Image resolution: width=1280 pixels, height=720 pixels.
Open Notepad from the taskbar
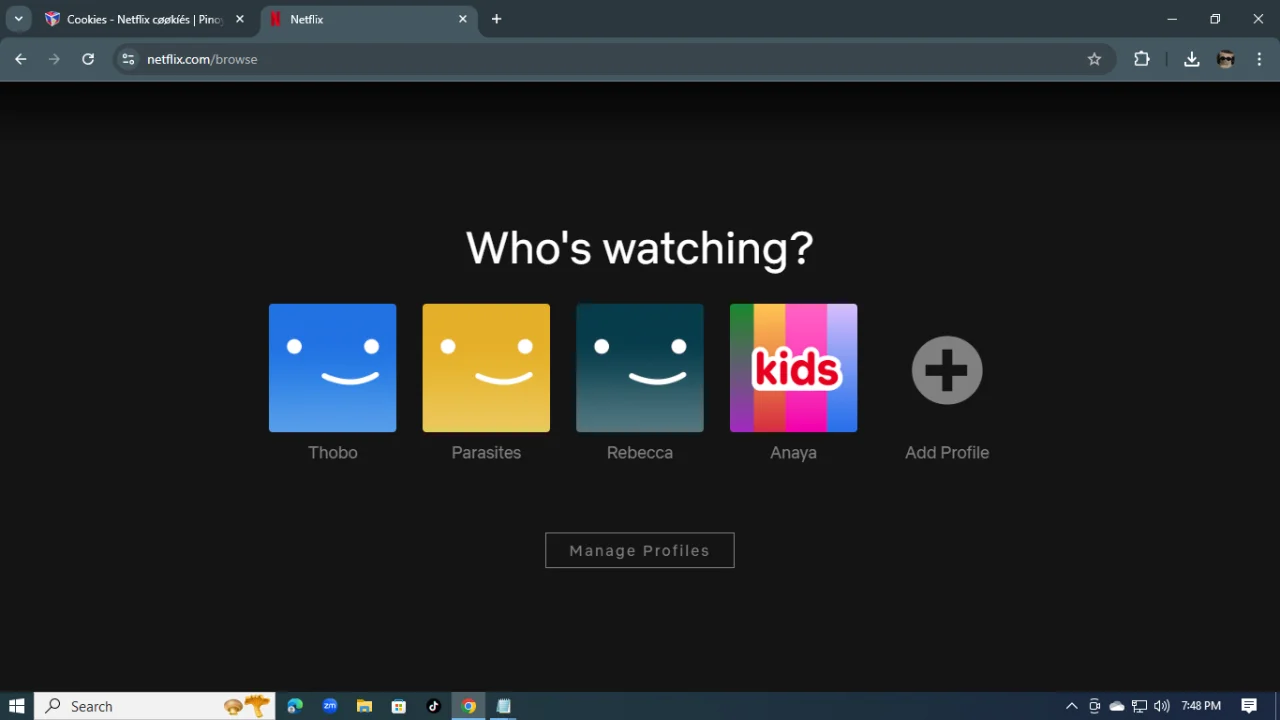(503, 706)
